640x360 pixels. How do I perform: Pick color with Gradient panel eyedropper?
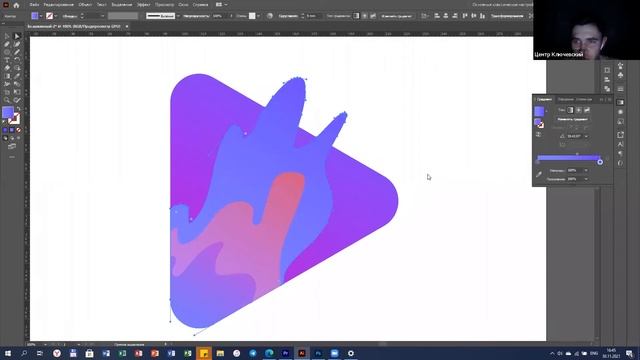click(x=539, y=175)
